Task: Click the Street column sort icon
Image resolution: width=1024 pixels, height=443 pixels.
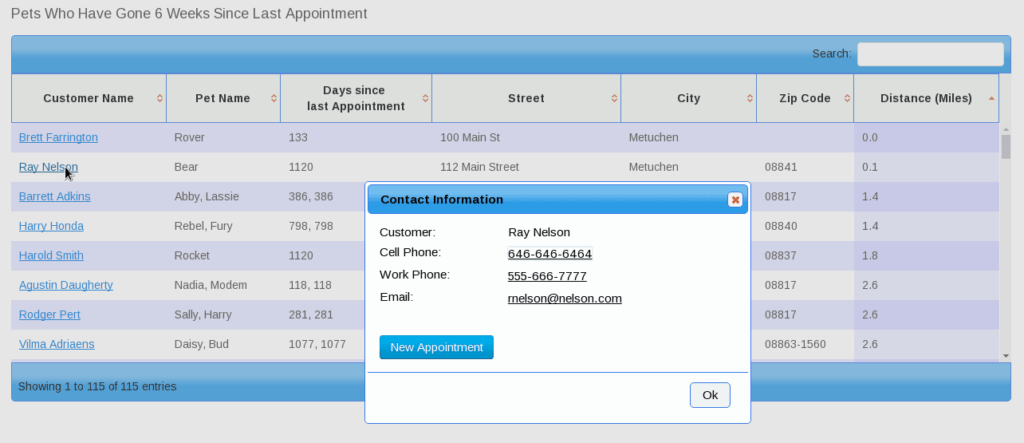Action: pos(615,98)
